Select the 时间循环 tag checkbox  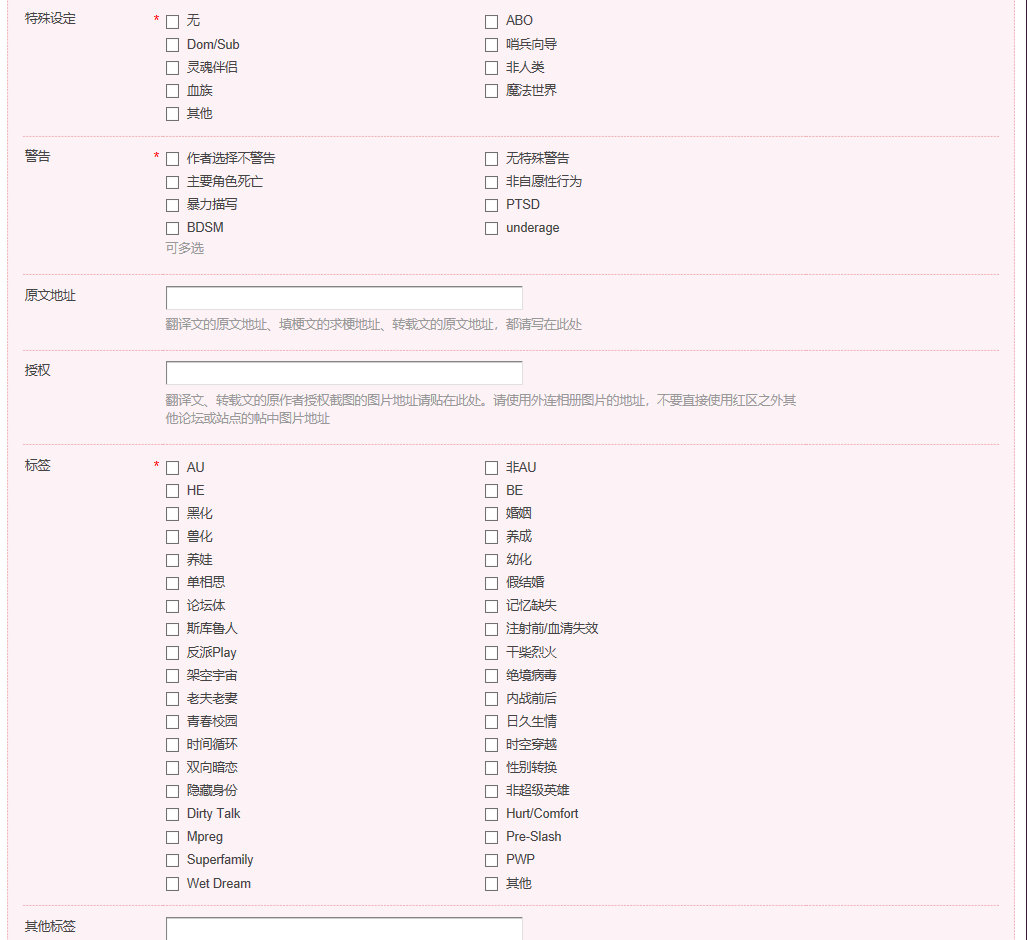172,745
